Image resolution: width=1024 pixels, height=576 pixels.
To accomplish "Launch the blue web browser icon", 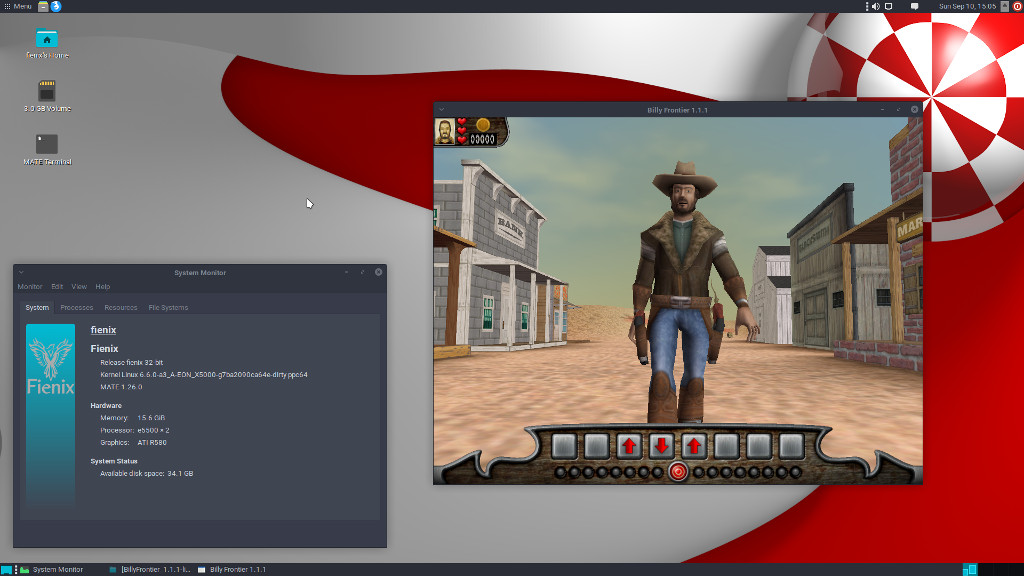I will (56, 6).
